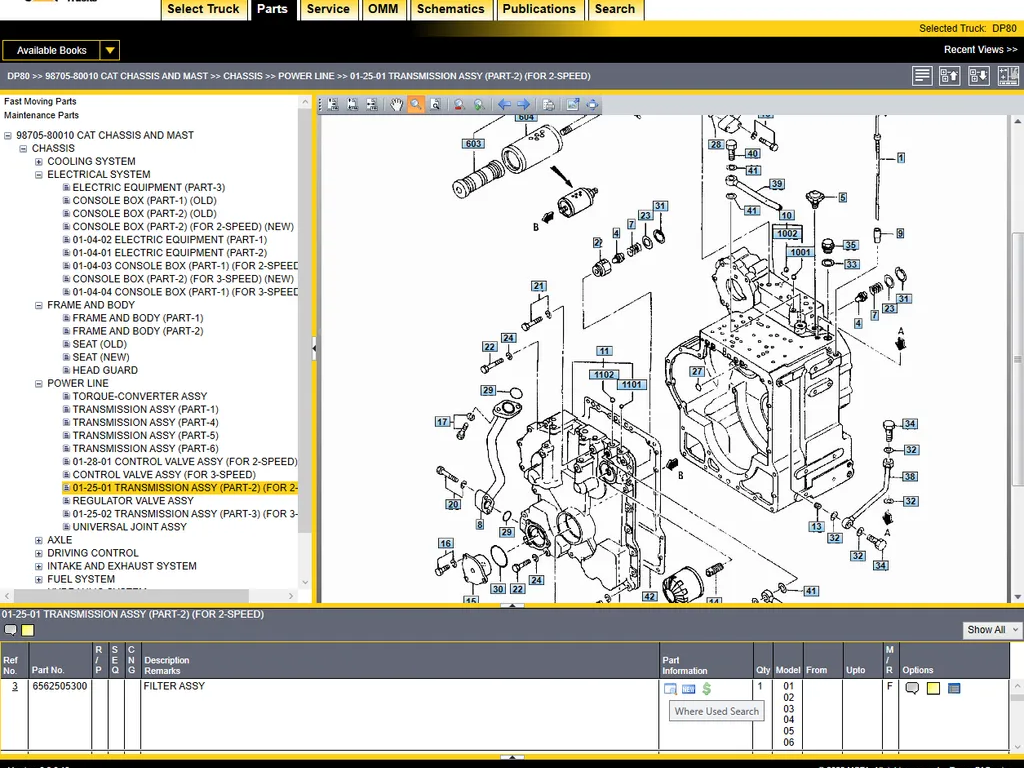Collapse the ELECTRICAL SYSTEM tree node
This screenshot has width=1024, height=768.
tap(39, 175)
